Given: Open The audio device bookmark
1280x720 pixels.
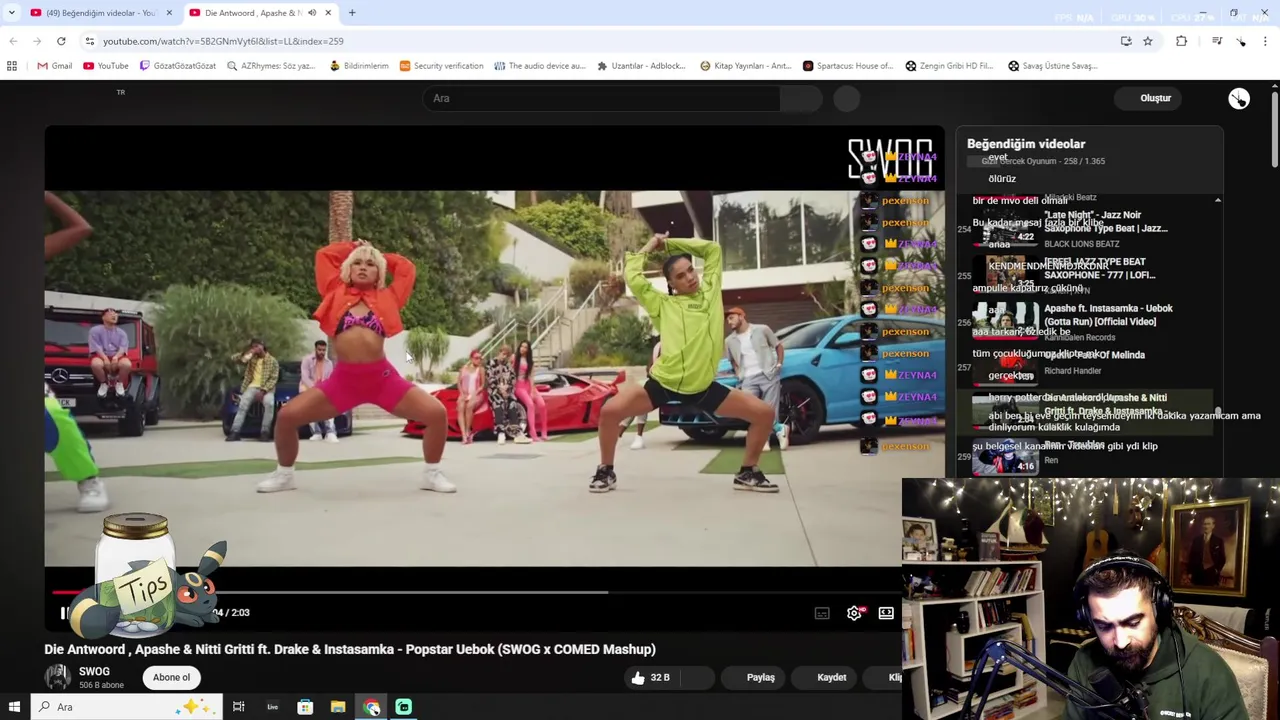Looking at the screenshot, I should 539,66.
